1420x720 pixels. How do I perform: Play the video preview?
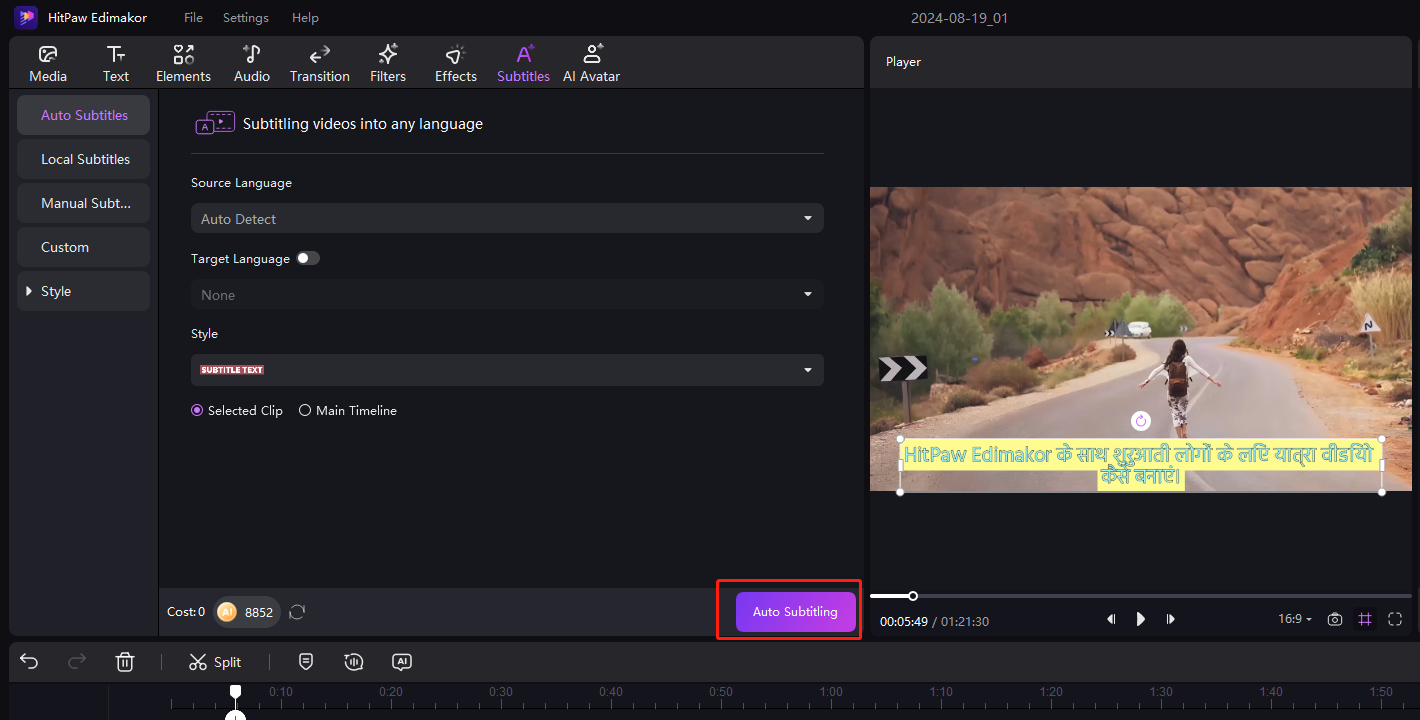click(x=1141, y=620)
